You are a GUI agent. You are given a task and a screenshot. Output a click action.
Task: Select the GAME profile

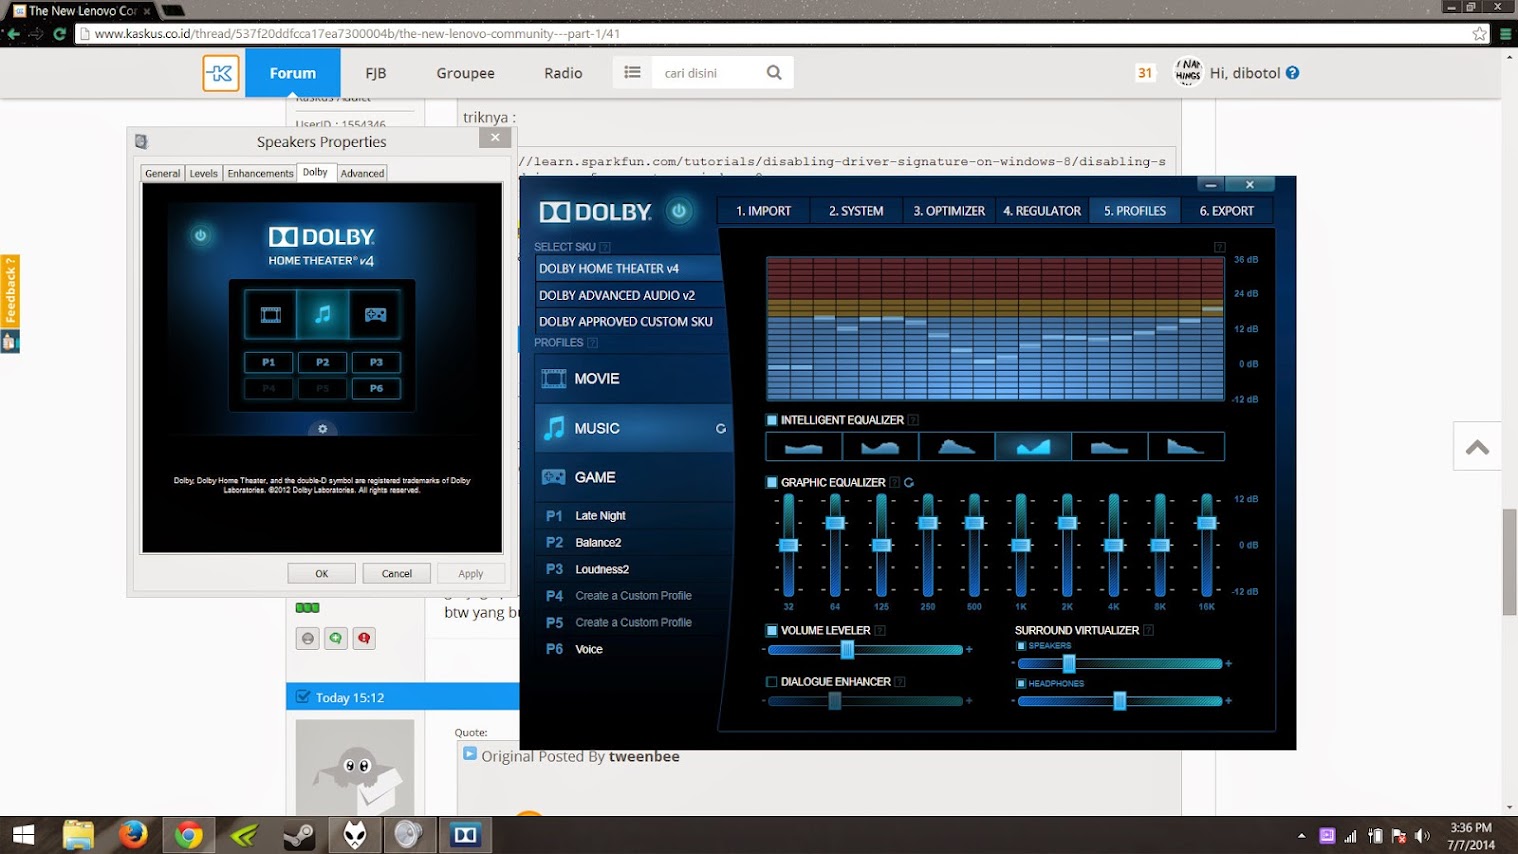point(634,477)
